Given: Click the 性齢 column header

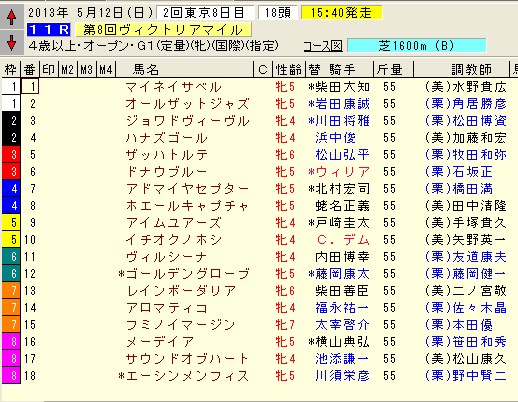Looking at the screenshot, I should click(x=289, y=69).
